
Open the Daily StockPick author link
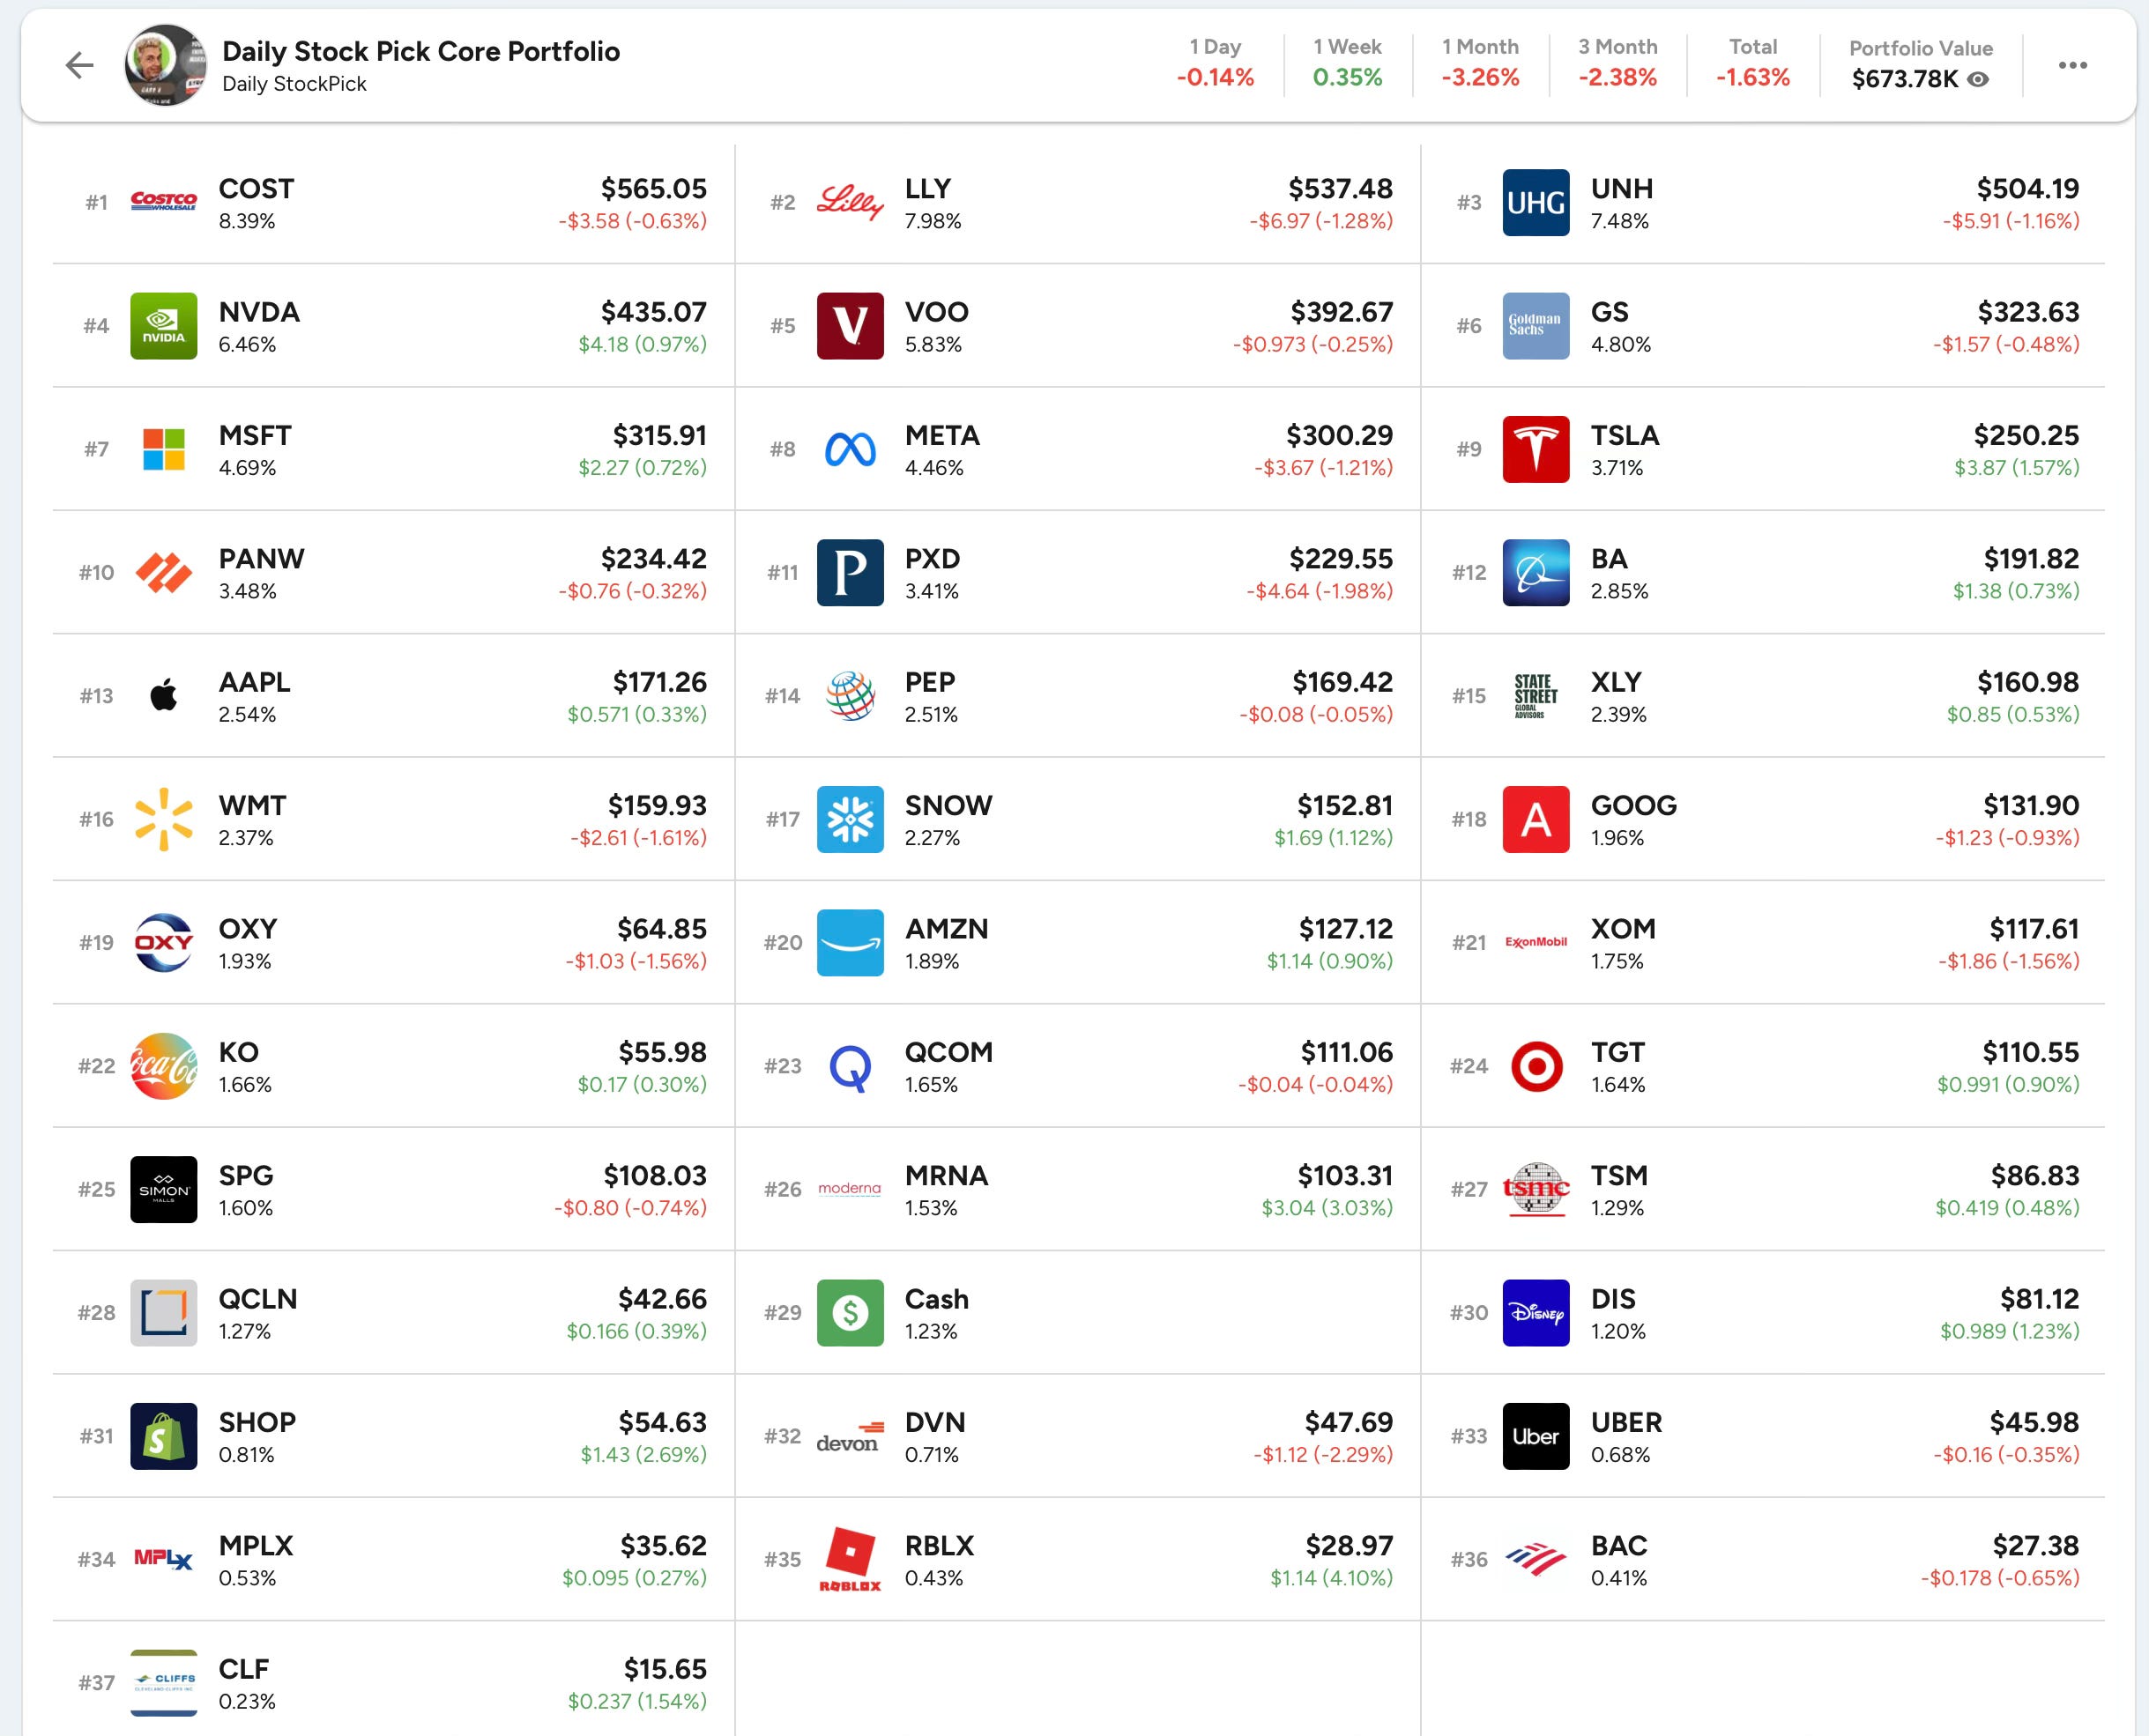pos(294,84)
